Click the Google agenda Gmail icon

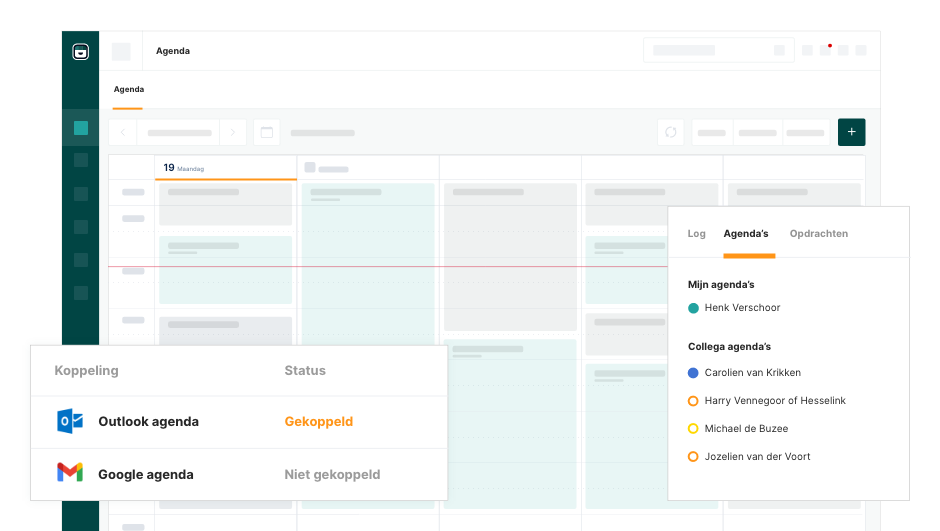click(70, 473)
